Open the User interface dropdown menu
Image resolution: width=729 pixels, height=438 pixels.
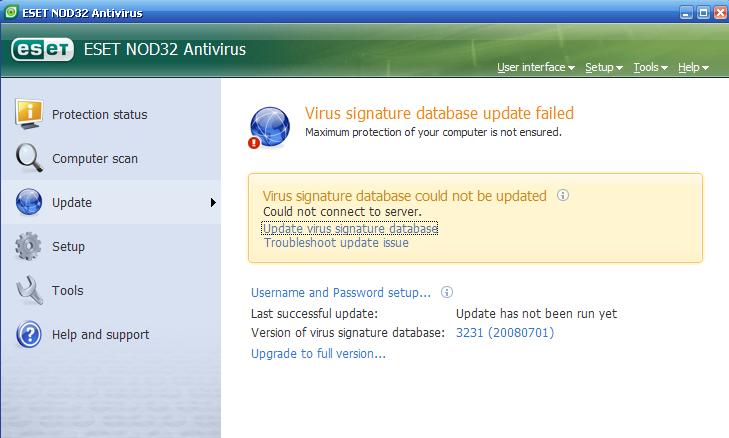coord(536,68)
